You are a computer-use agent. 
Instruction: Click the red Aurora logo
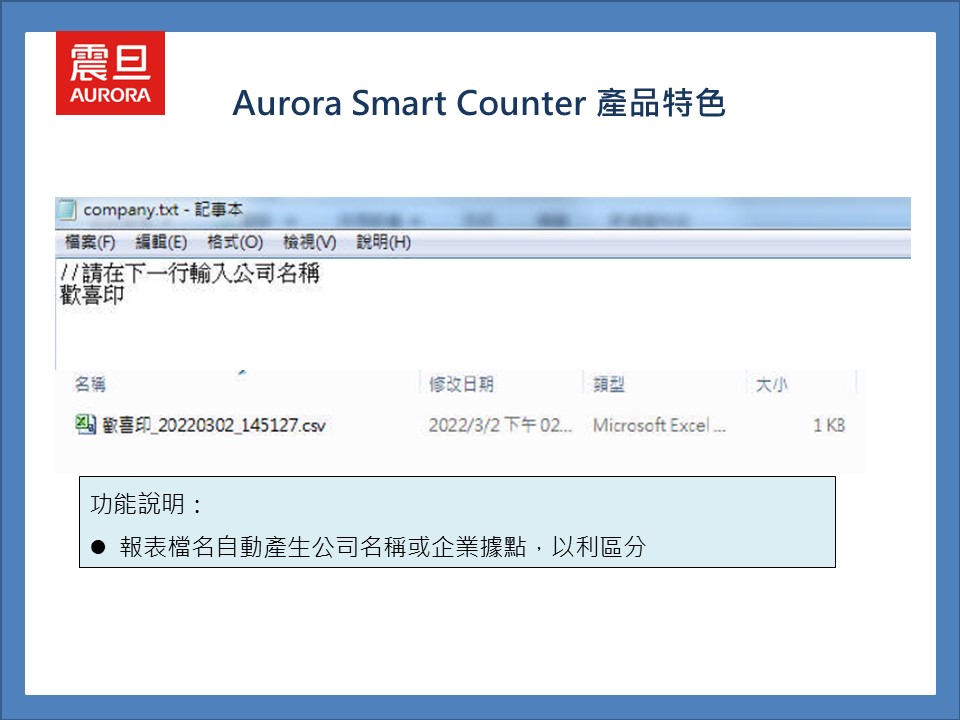[110, 73]
